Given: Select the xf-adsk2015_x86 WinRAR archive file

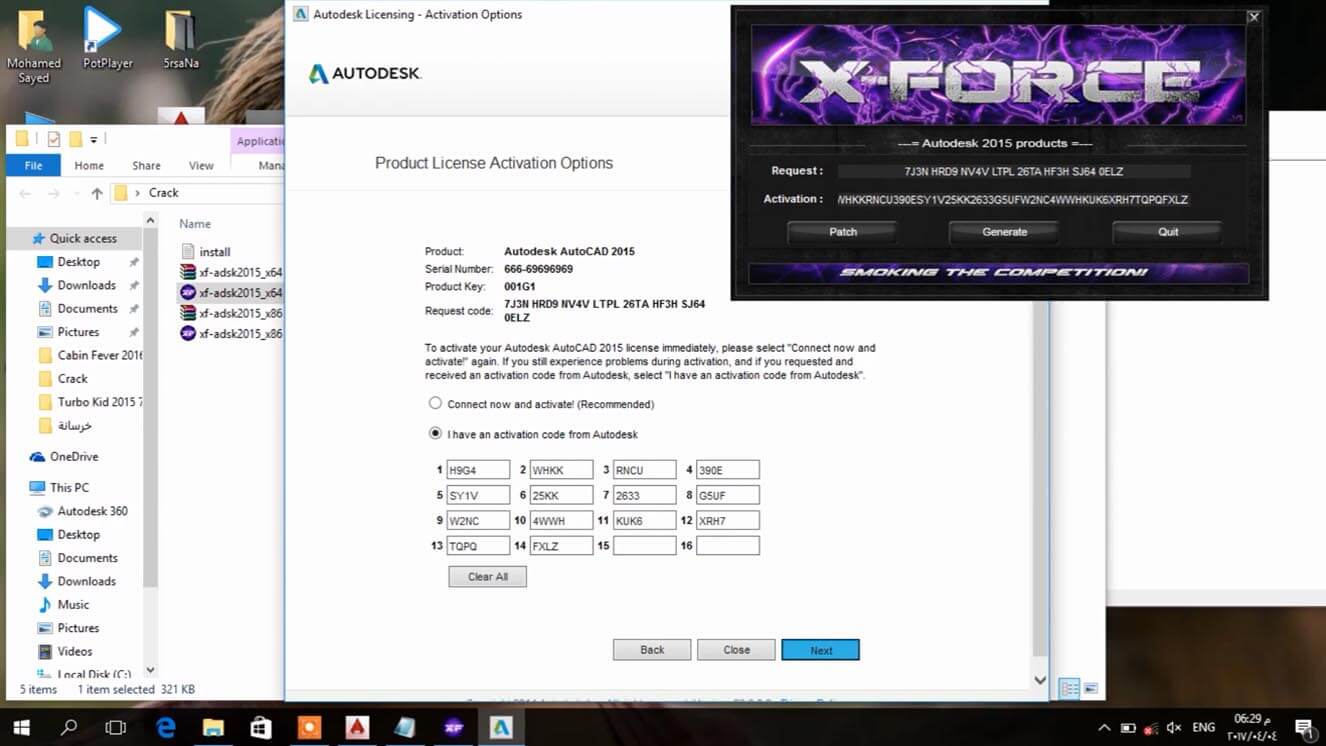Looking at the screenshot, I should click(231, 313).
